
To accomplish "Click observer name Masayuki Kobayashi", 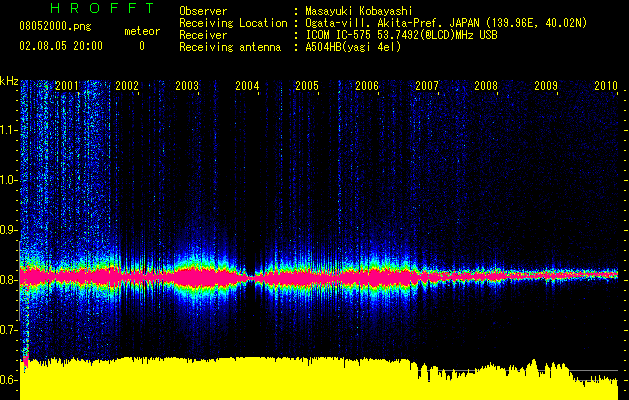I will click(359, 11).
